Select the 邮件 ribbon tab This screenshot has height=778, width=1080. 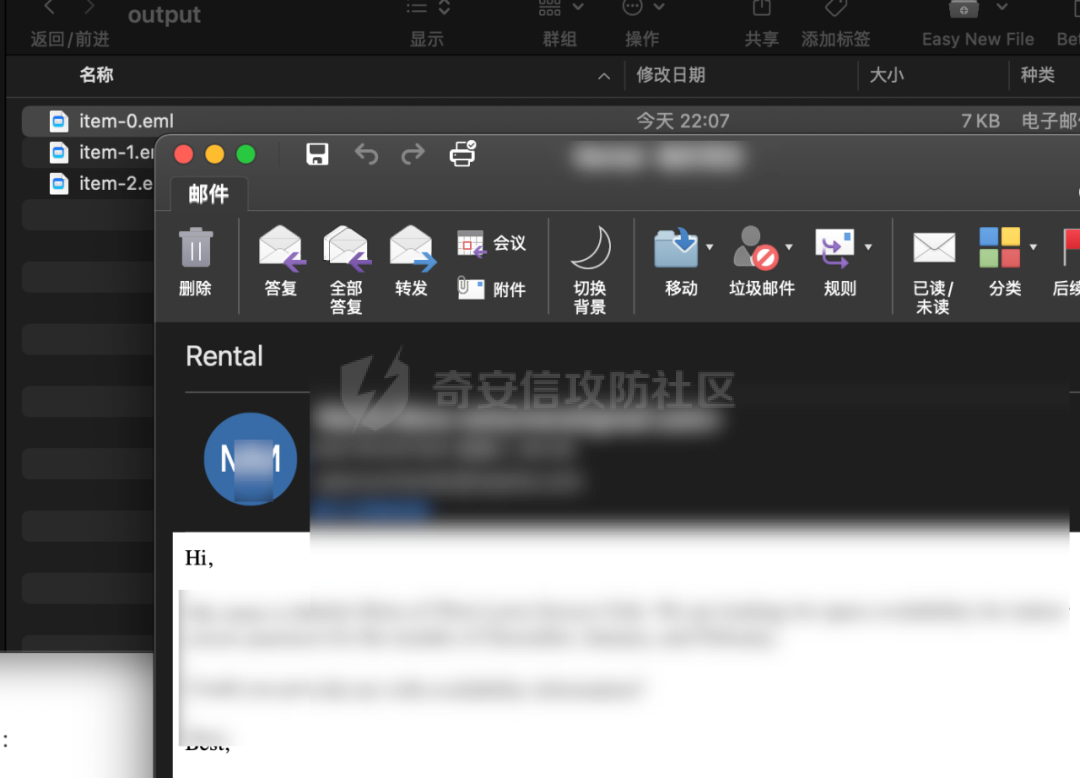(209, 194)
